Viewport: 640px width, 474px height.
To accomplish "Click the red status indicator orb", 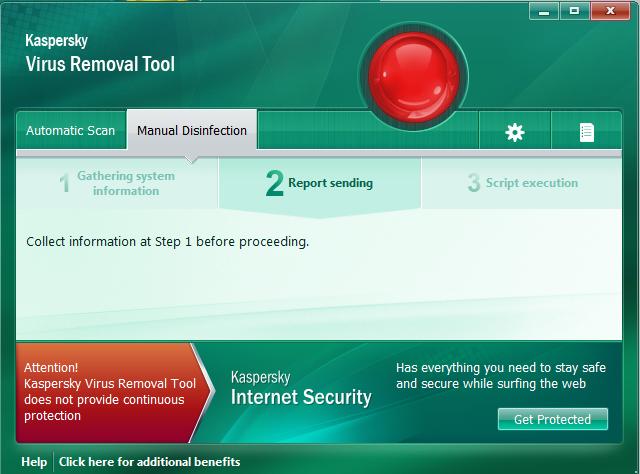I will [413, 77].
